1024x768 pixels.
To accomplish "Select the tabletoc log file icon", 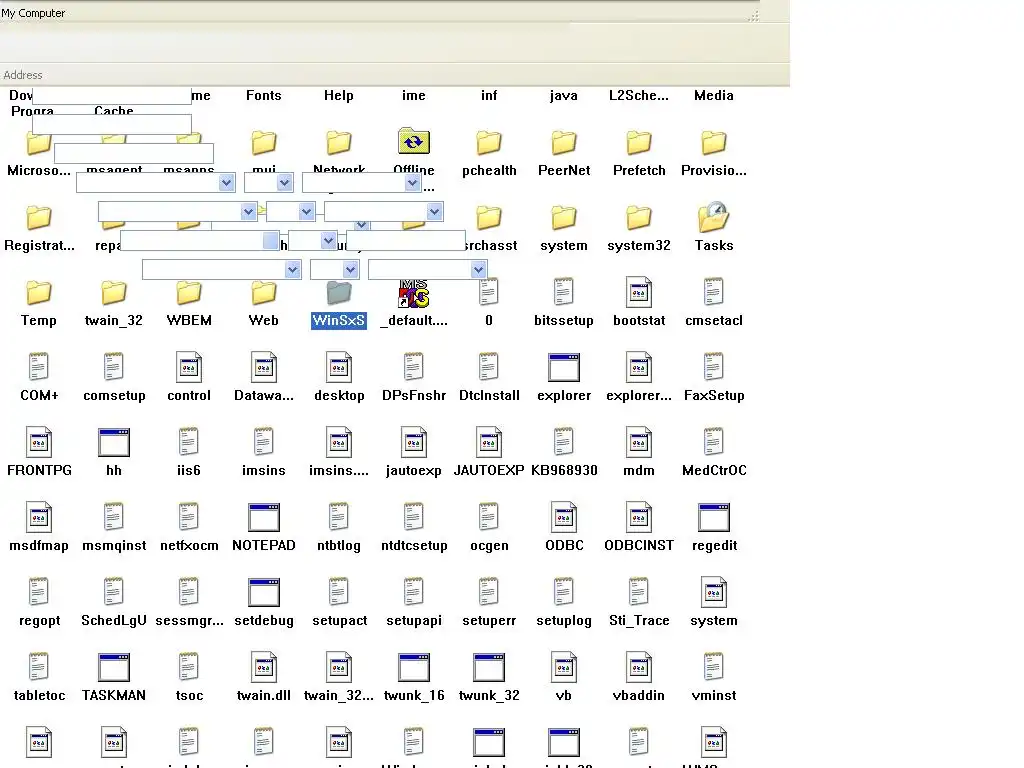I will [39, 667].
